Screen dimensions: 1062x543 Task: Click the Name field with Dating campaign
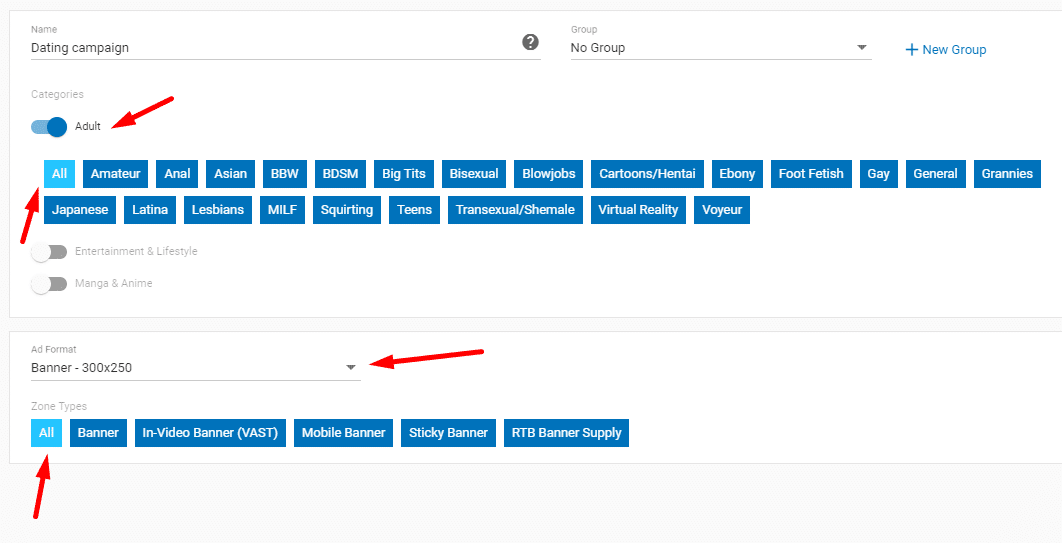pos(270,48)
